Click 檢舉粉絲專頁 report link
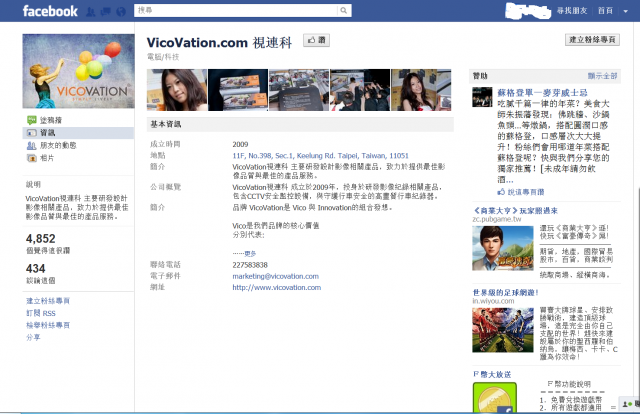Screen dimensions: 640x414 pos(48,325)
